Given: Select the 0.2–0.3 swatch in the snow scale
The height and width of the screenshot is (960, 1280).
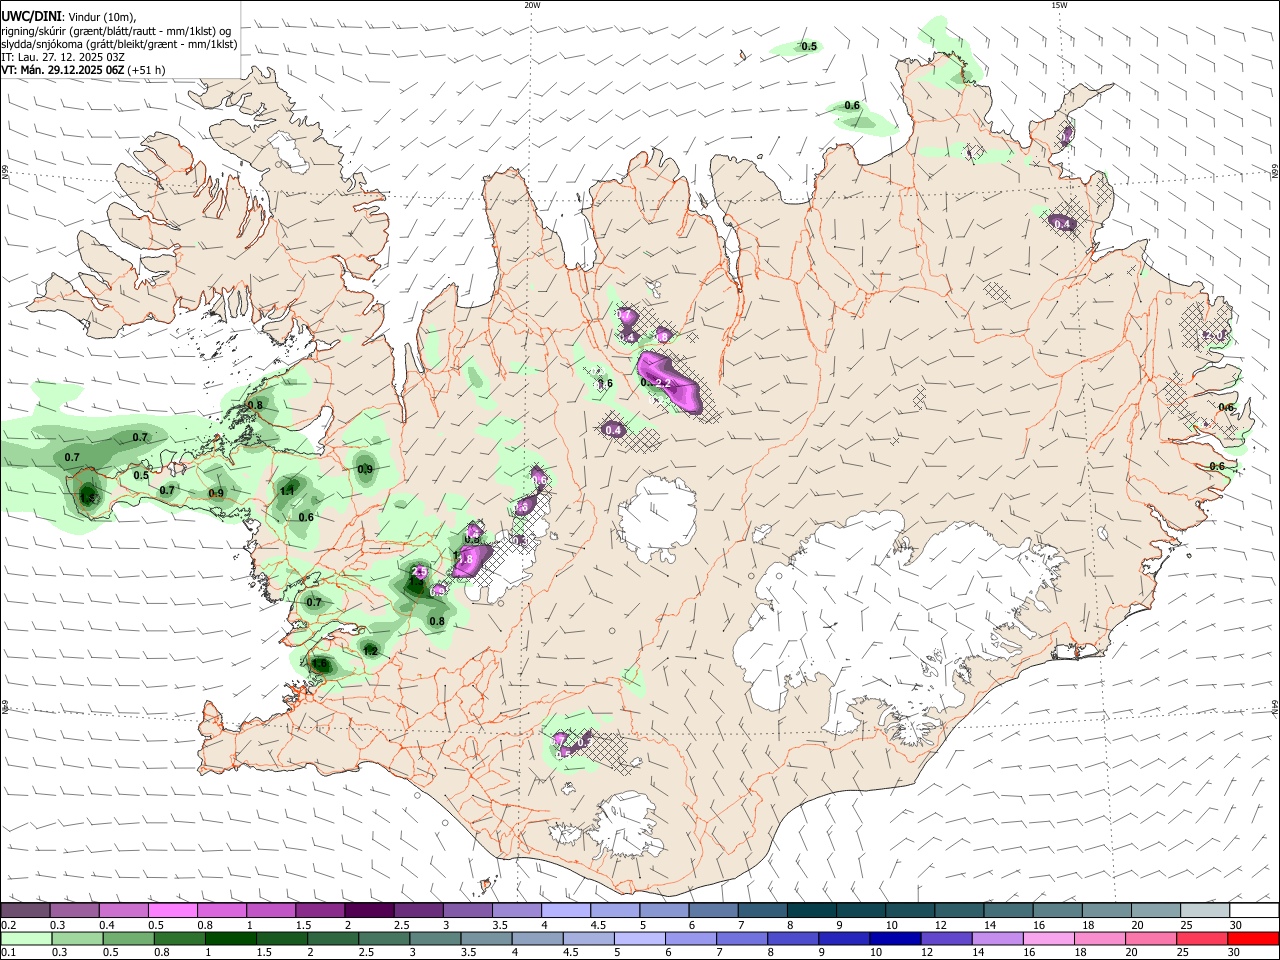Looking at the screenshot, I should pyautogui.click(x=25, y=911).
